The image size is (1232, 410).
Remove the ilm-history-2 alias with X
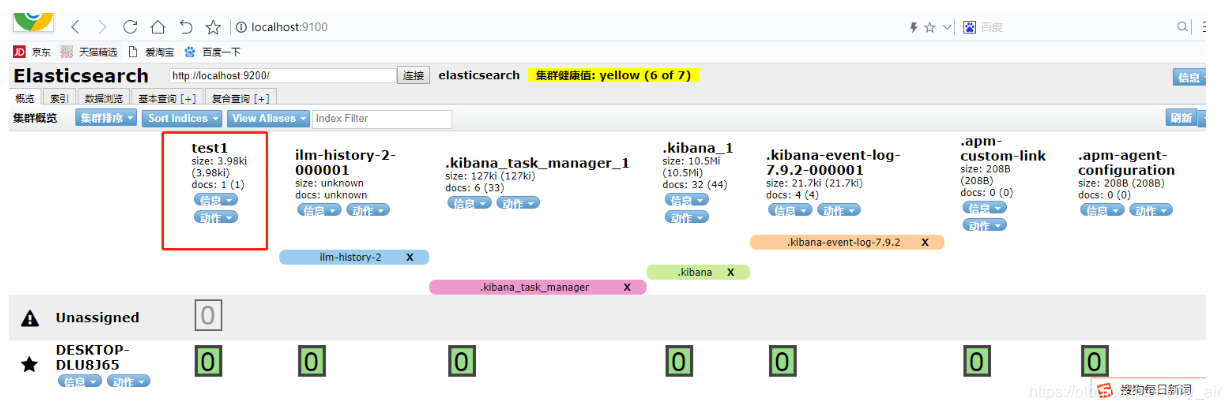[x=410, y=257]
